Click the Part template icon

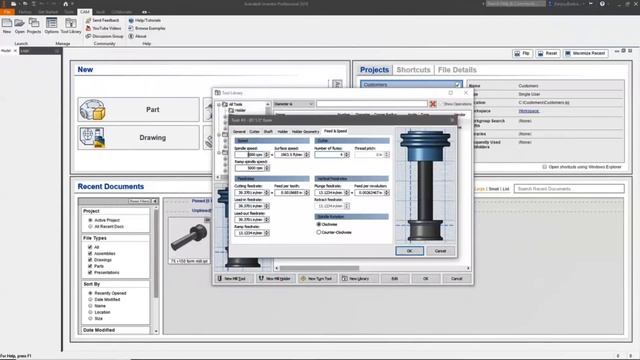pos(93,109)
